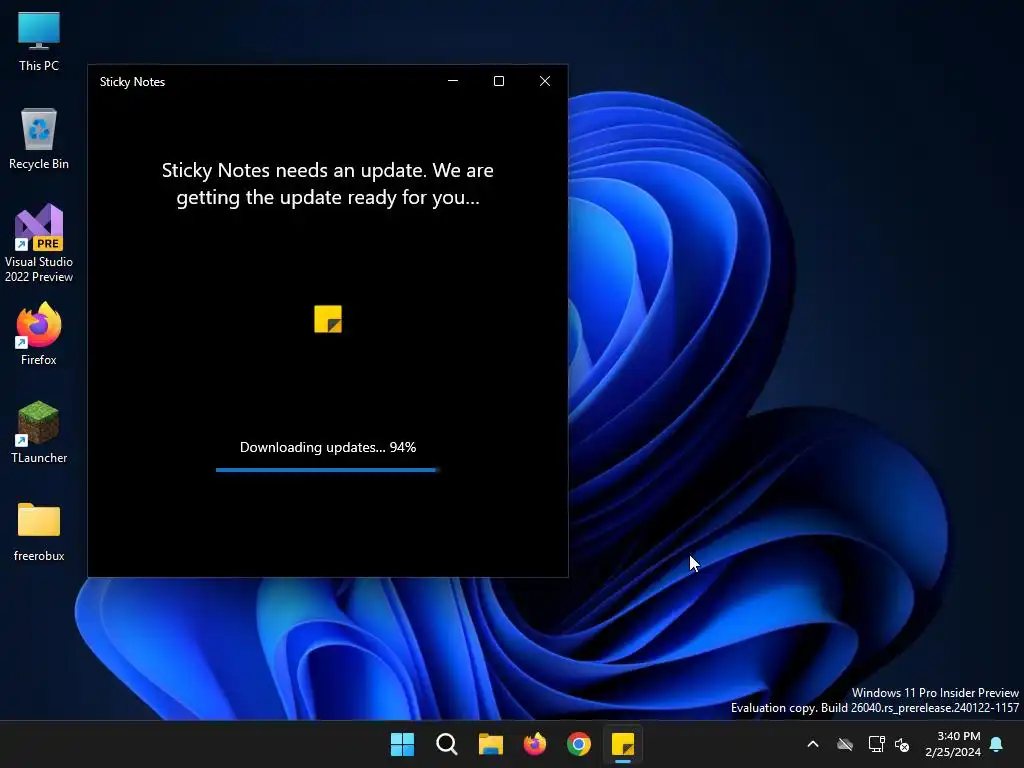Image resolution: width=1024 pixels, height=768 pixels.
Task: Click the OneDrive cloud tray icon
Action: pos(845,744)
